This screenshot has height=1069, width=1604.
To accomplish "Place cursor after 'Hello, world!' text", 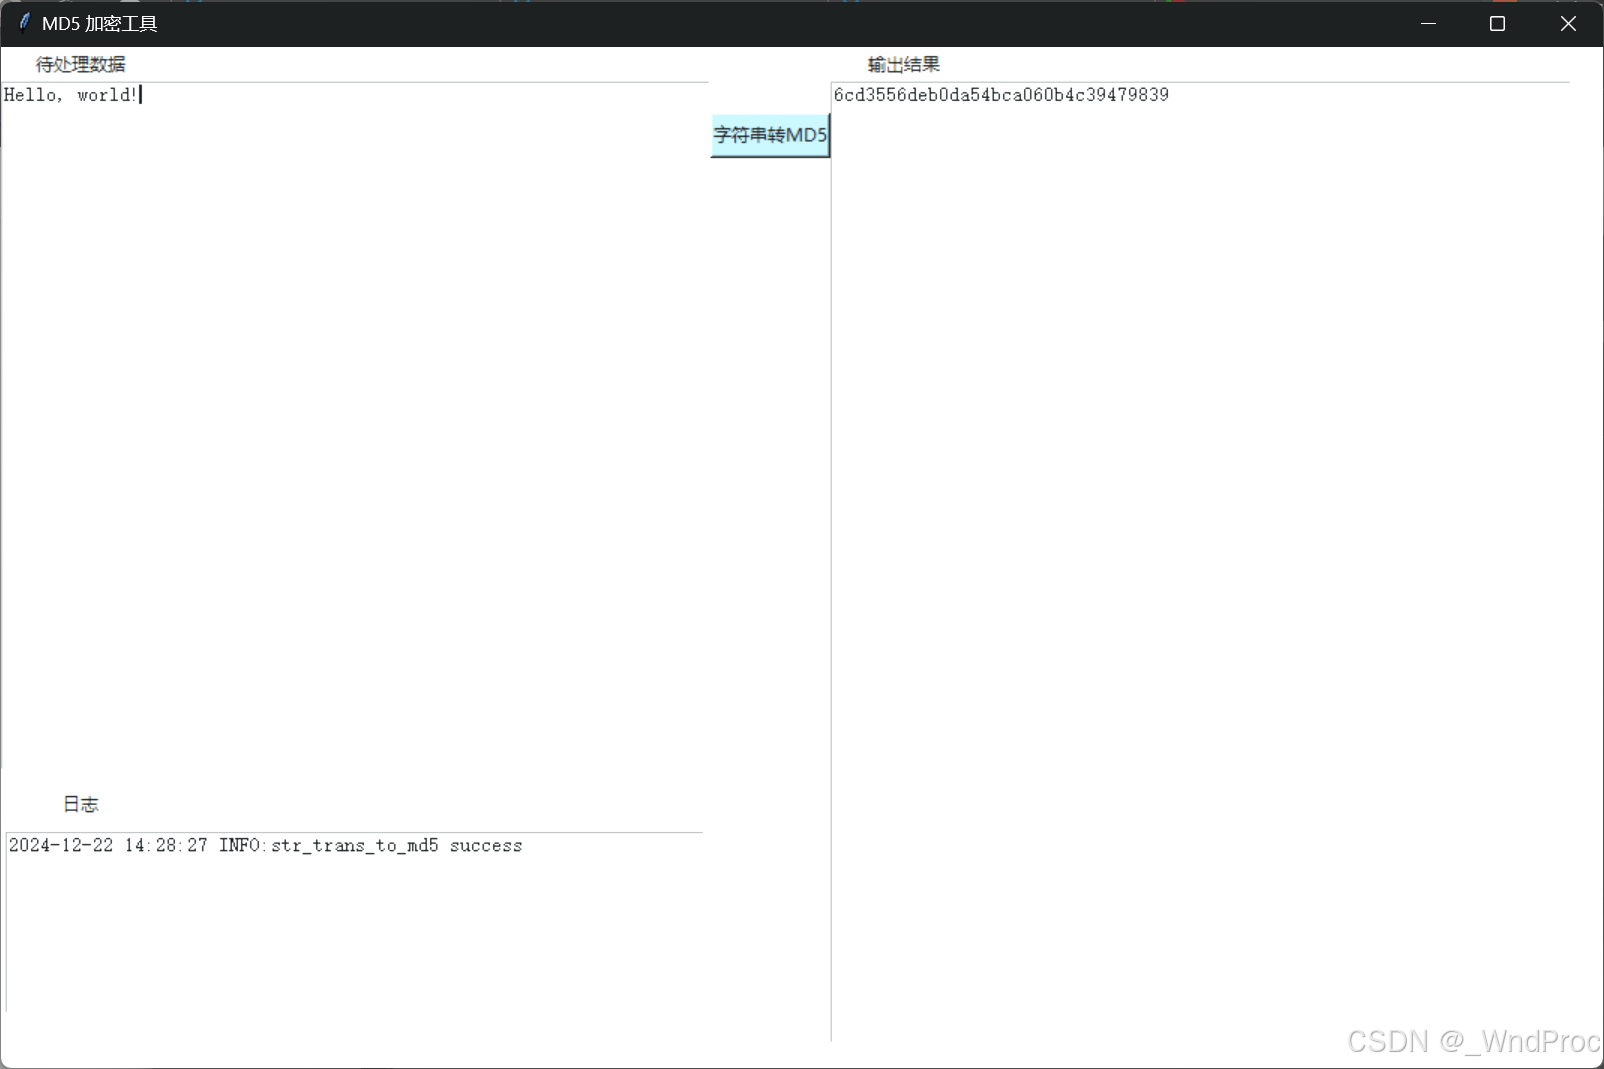I will tap(142, 95).
